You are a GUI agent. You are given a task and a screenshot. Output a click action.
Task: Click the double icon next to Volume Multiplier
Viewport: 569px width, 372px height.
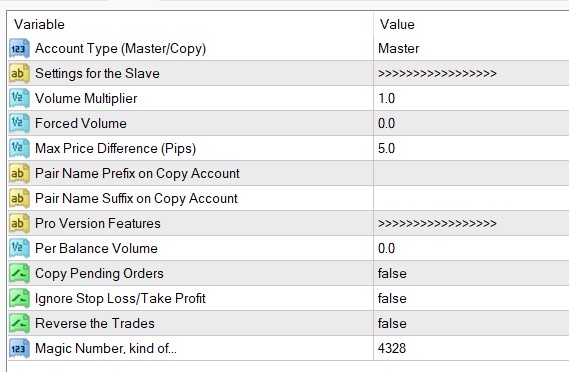[19, 99]
